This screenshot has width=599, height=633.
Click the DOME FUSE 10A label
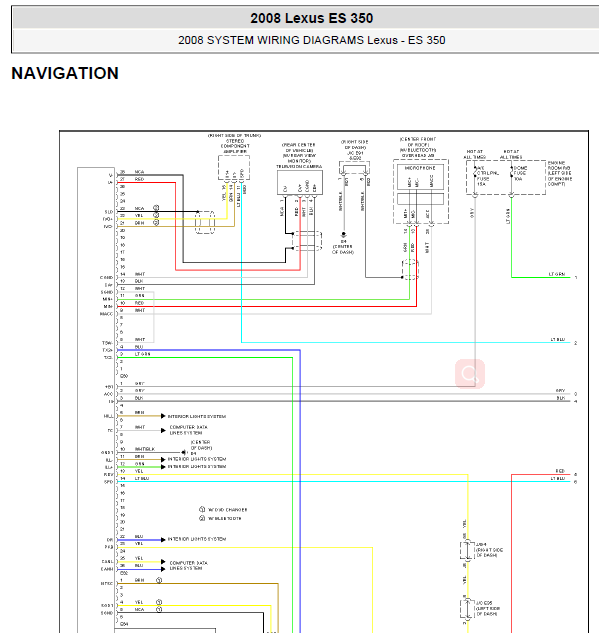(520, 173)
